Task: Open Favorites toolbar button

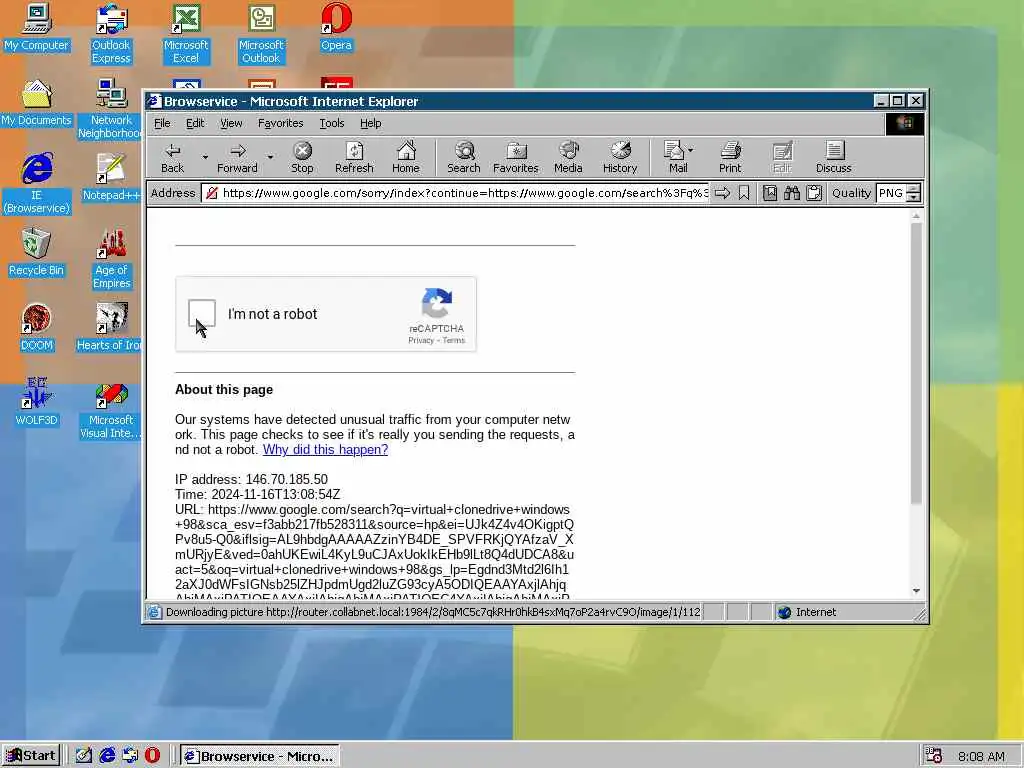Action: click(x=516, y=158)
